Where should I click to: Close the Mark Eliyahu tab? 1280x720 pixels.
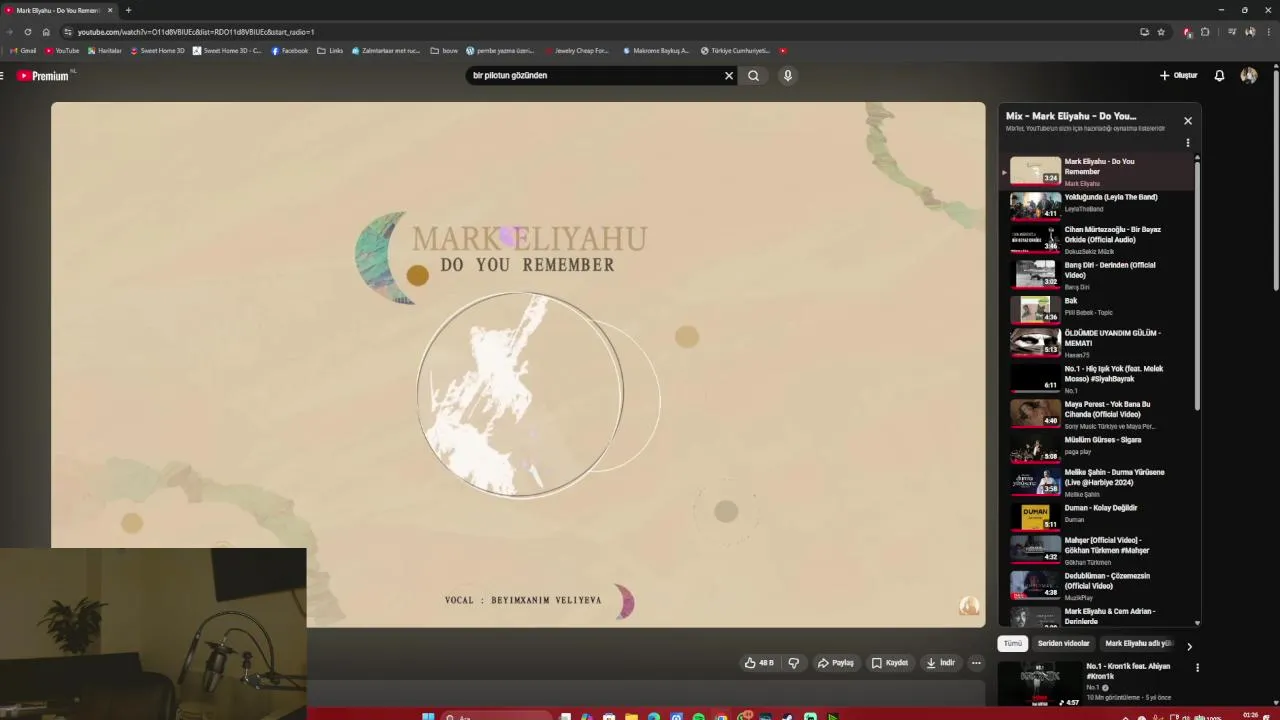tap(110, 10)
